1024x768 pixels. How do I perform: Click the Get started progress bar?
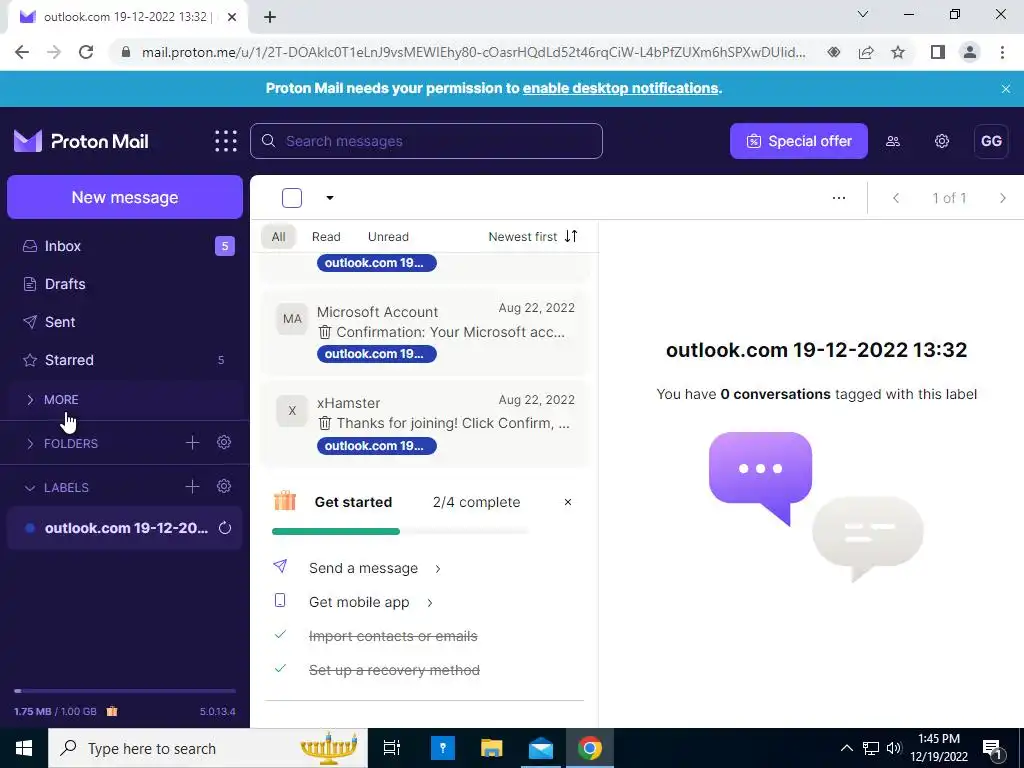pyautogui.click(x=400, y=532)
